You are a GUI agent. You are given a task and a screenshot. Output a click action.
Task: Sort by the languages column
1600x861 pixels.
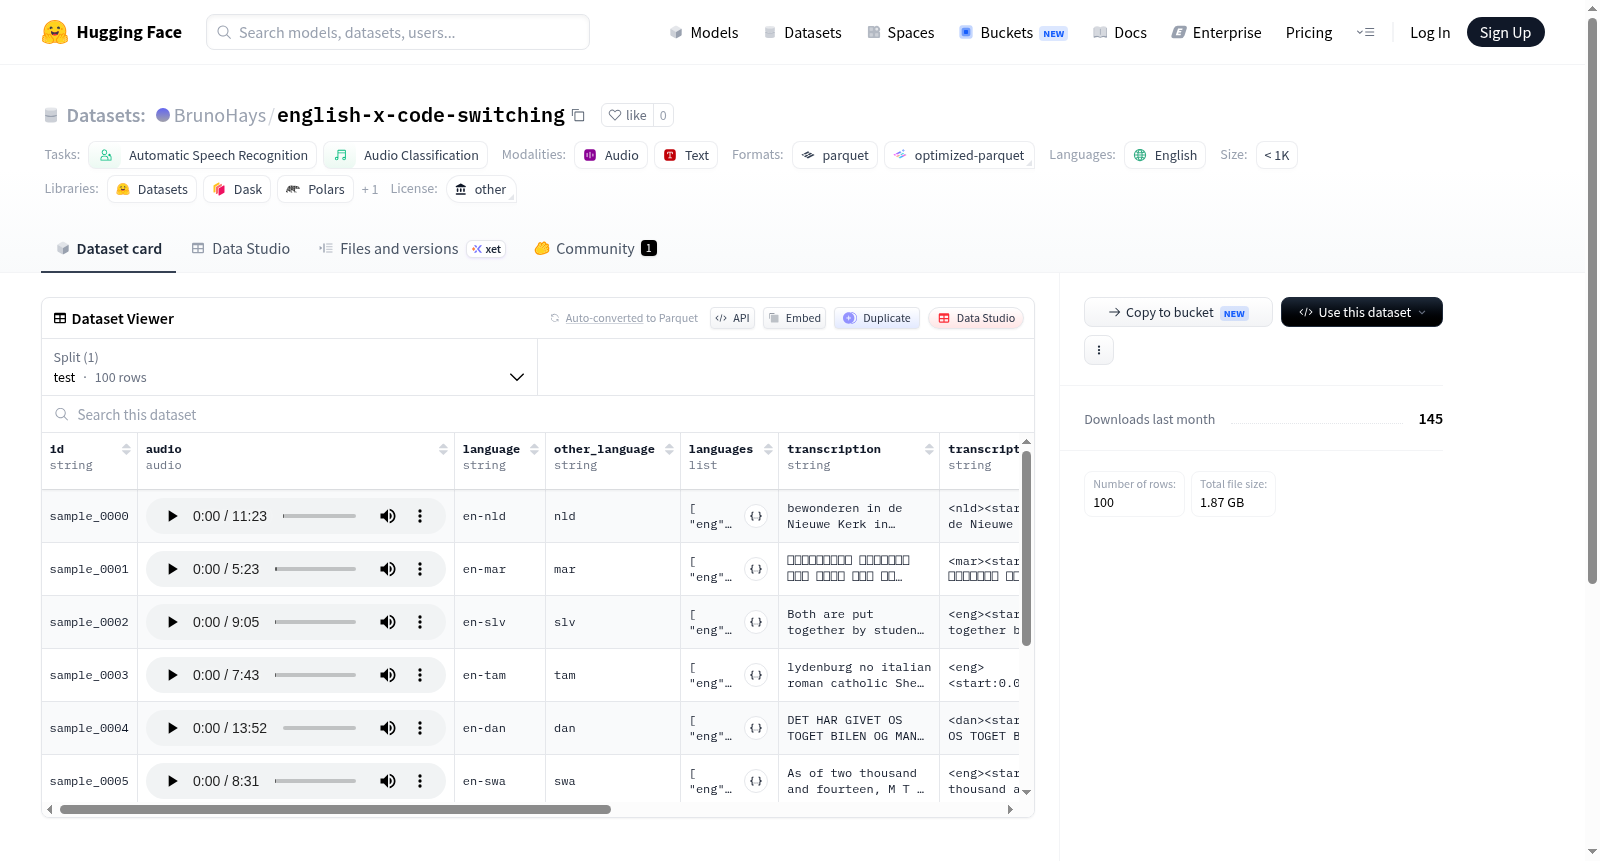(768, 449)
